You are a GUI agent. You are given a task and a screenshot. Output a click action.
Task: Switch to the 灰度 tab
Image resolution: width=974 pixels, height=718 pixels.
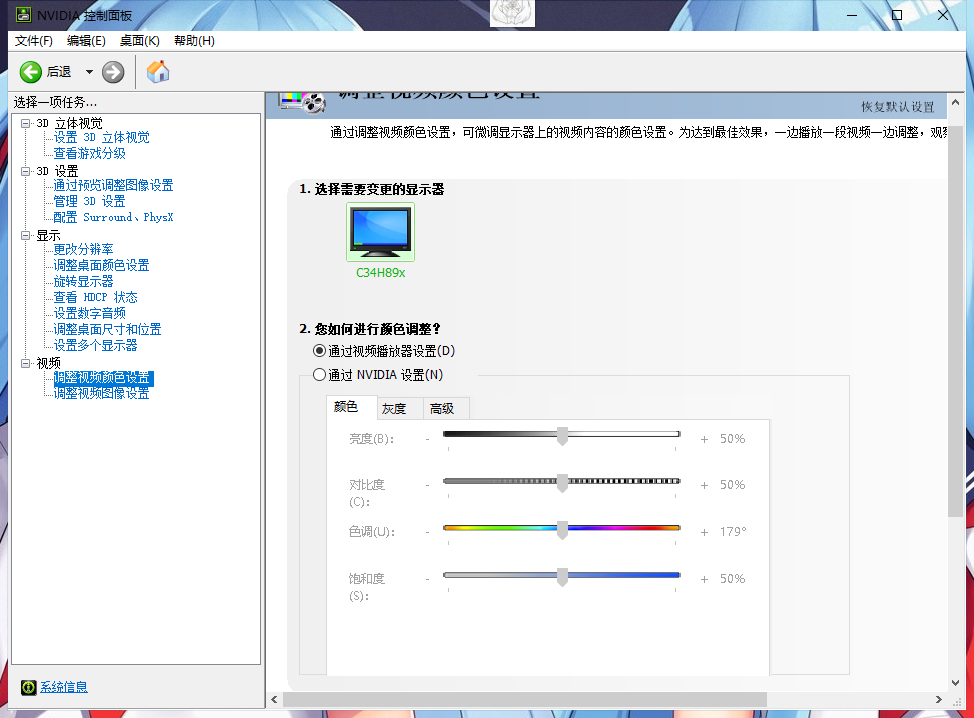399,409
